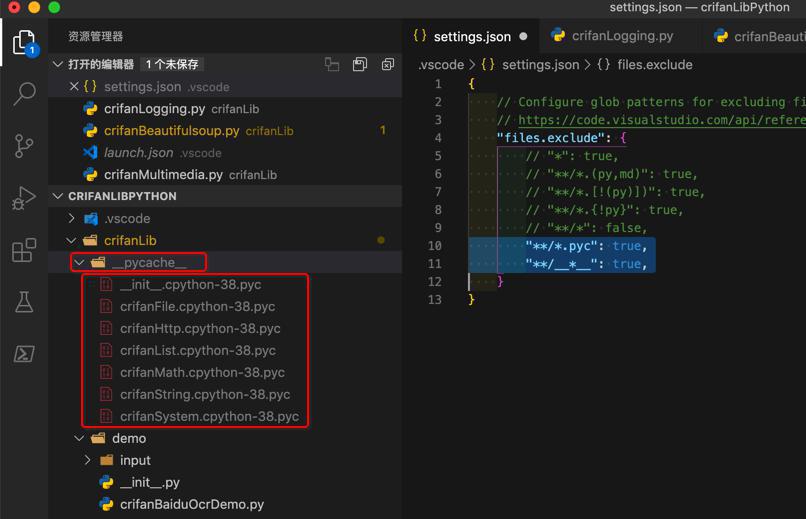The image size is (806, 519).
Task: Click the Save All icon in open editors
Action: 359,64
